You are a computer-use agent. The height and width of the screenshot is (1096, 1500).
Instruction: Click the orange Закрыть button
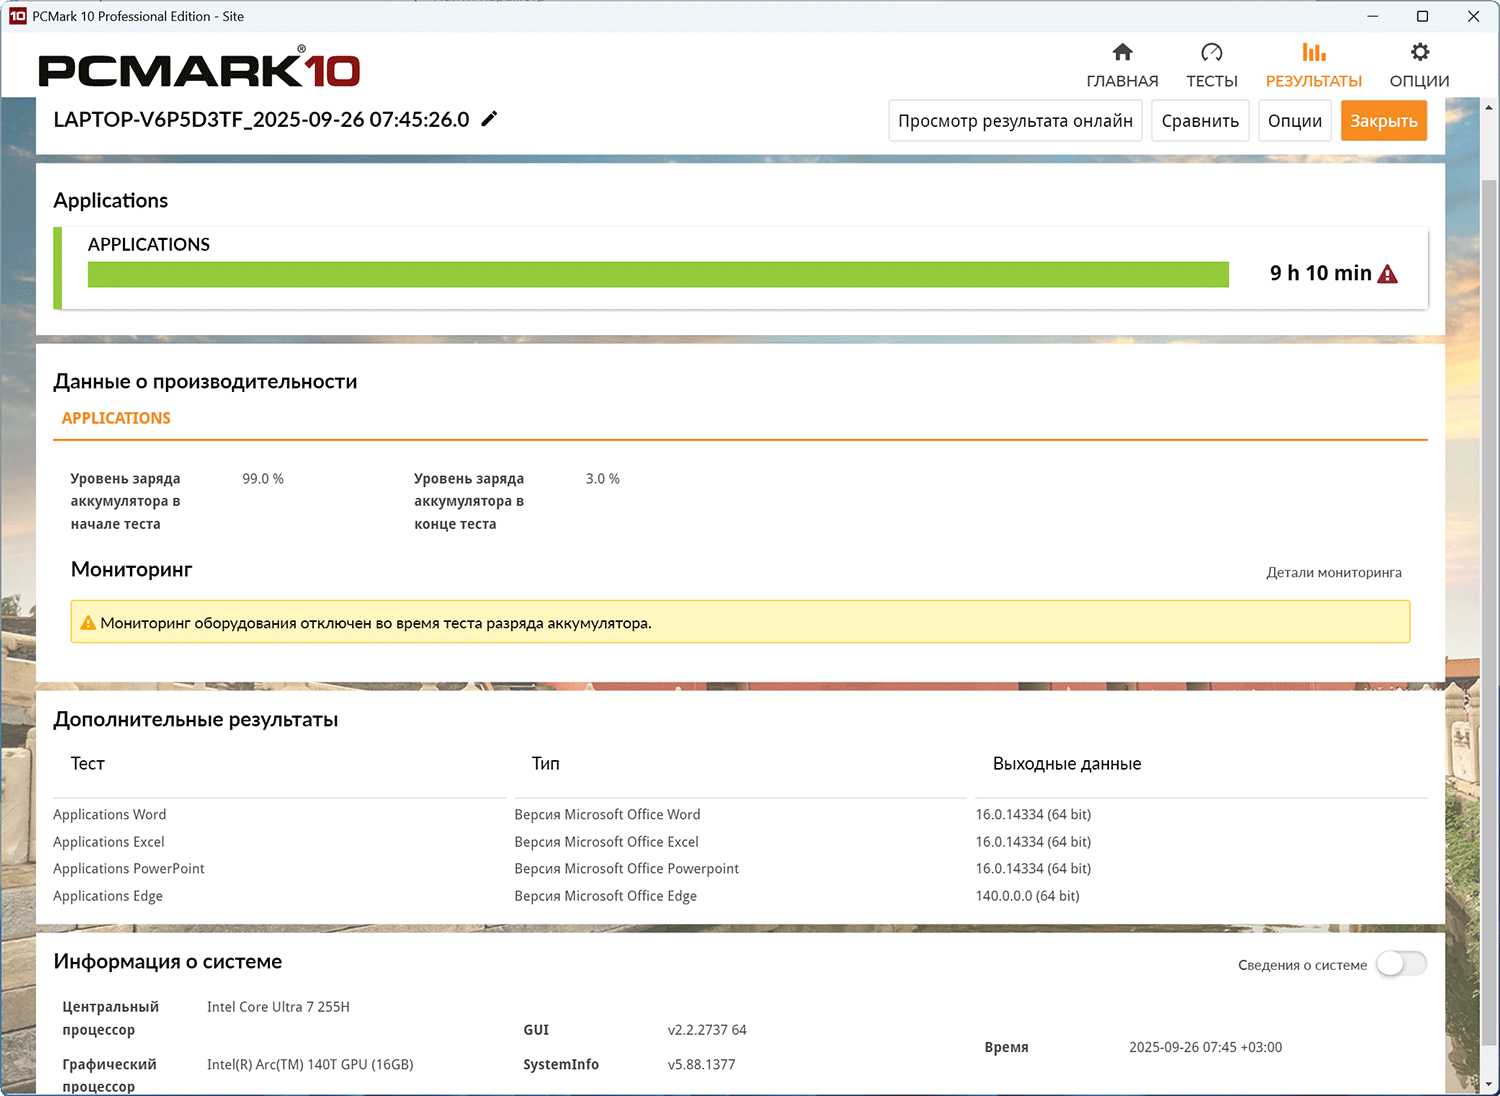(x=1384, y=121)
